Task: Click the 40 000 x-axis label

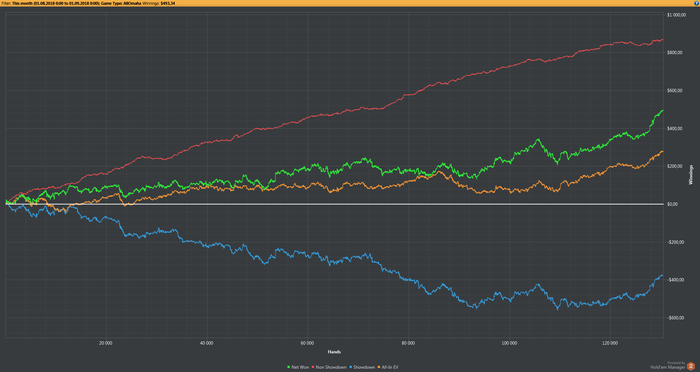Action: [x=206, y=343]
